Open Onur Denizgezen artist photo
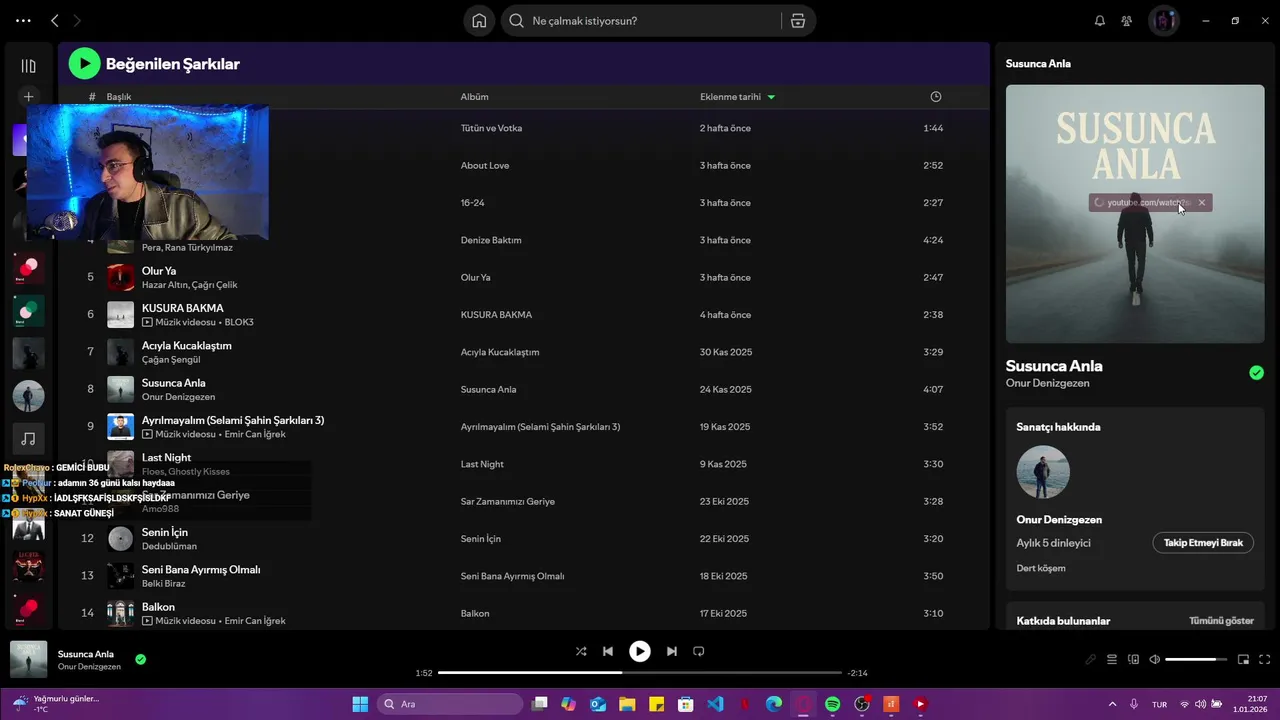This screenshot has width=1280, height=720. 1043,472
